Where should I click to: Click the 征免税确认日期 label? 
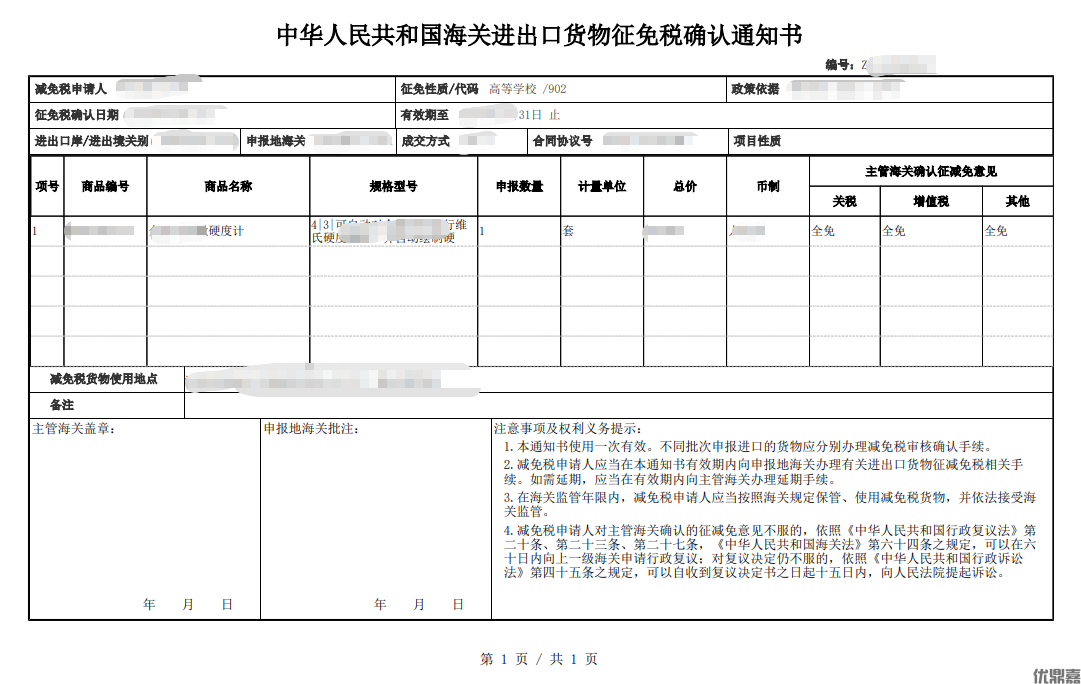(x=77, y=115)
